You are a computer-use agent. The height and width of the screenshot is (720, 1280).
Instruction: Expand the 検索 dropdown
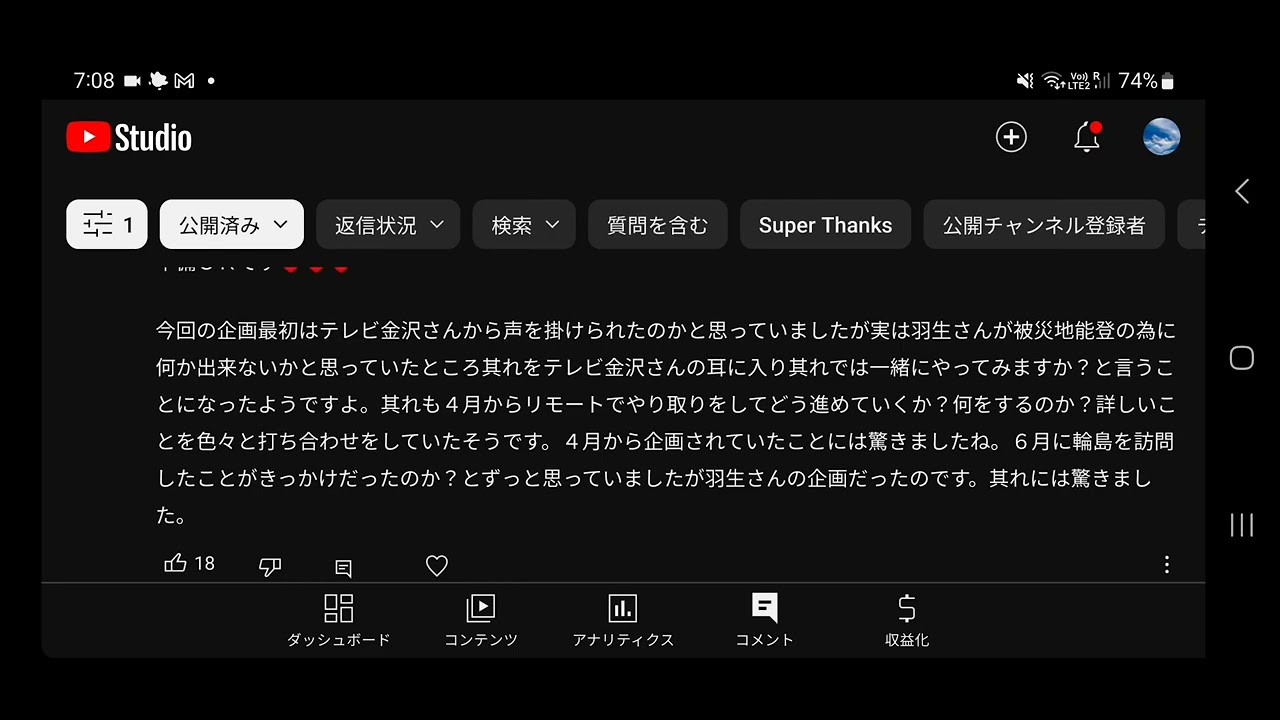coord(524,225)
